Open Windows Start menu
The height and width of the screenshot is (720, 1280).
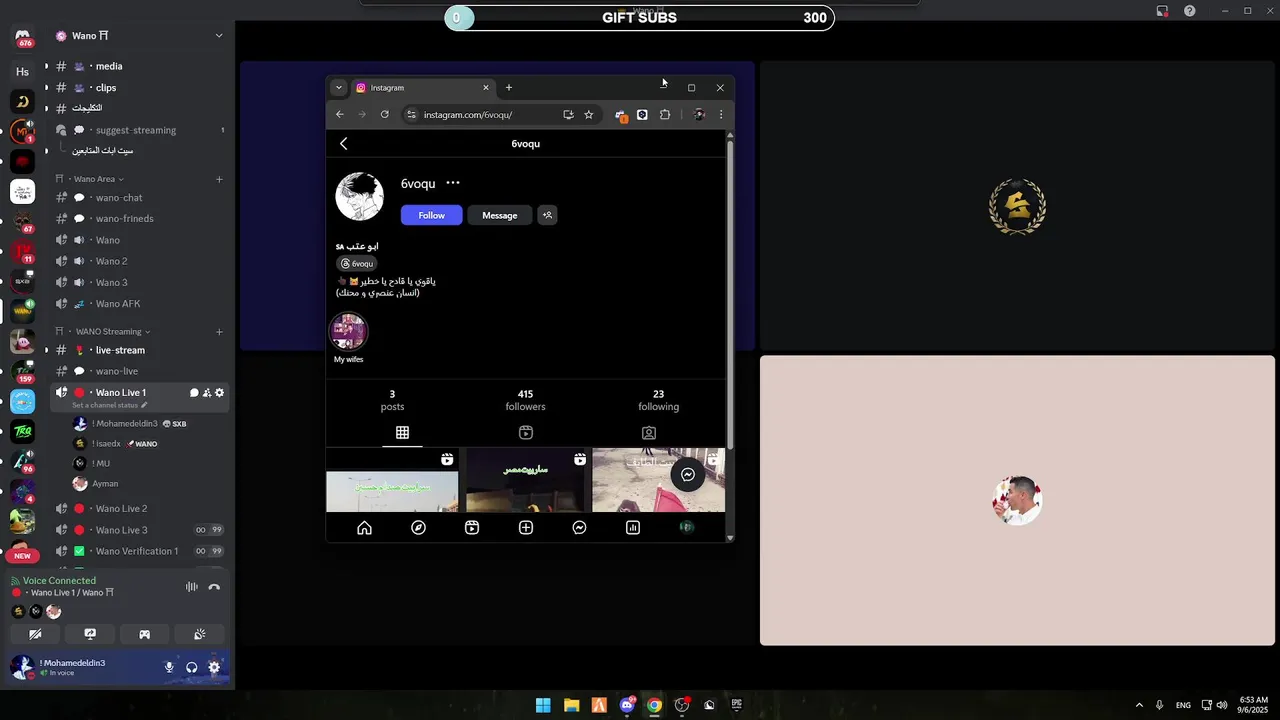pyautogui.click(x=543, y=705)
